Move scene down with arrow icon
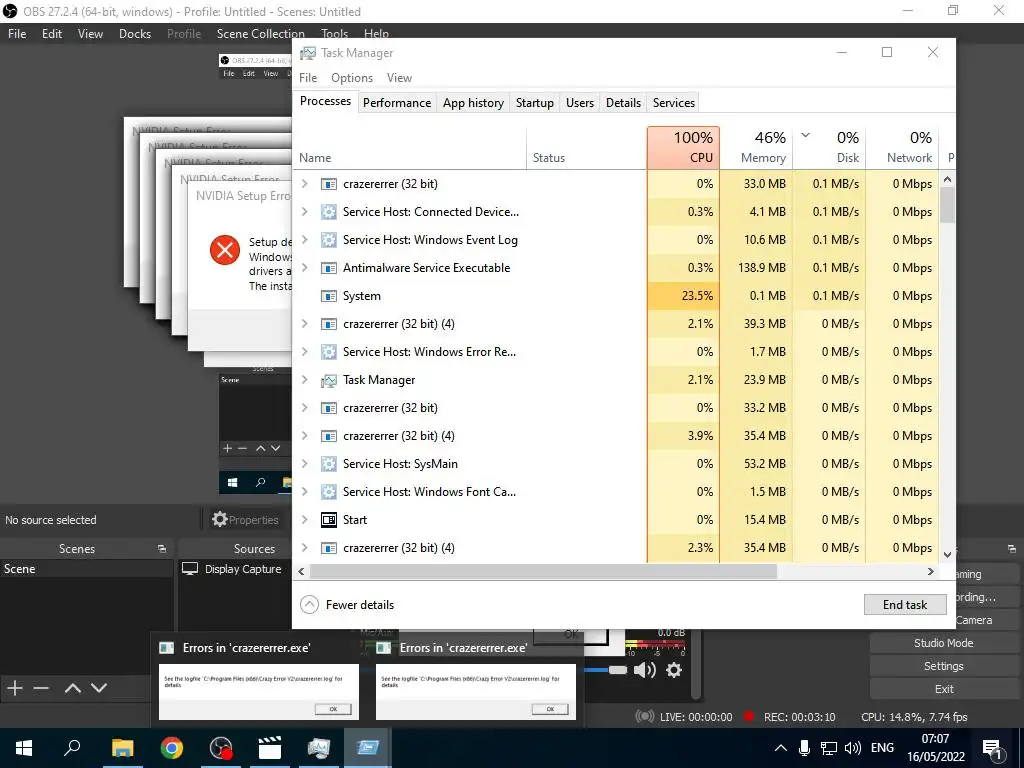 (99, 688)
